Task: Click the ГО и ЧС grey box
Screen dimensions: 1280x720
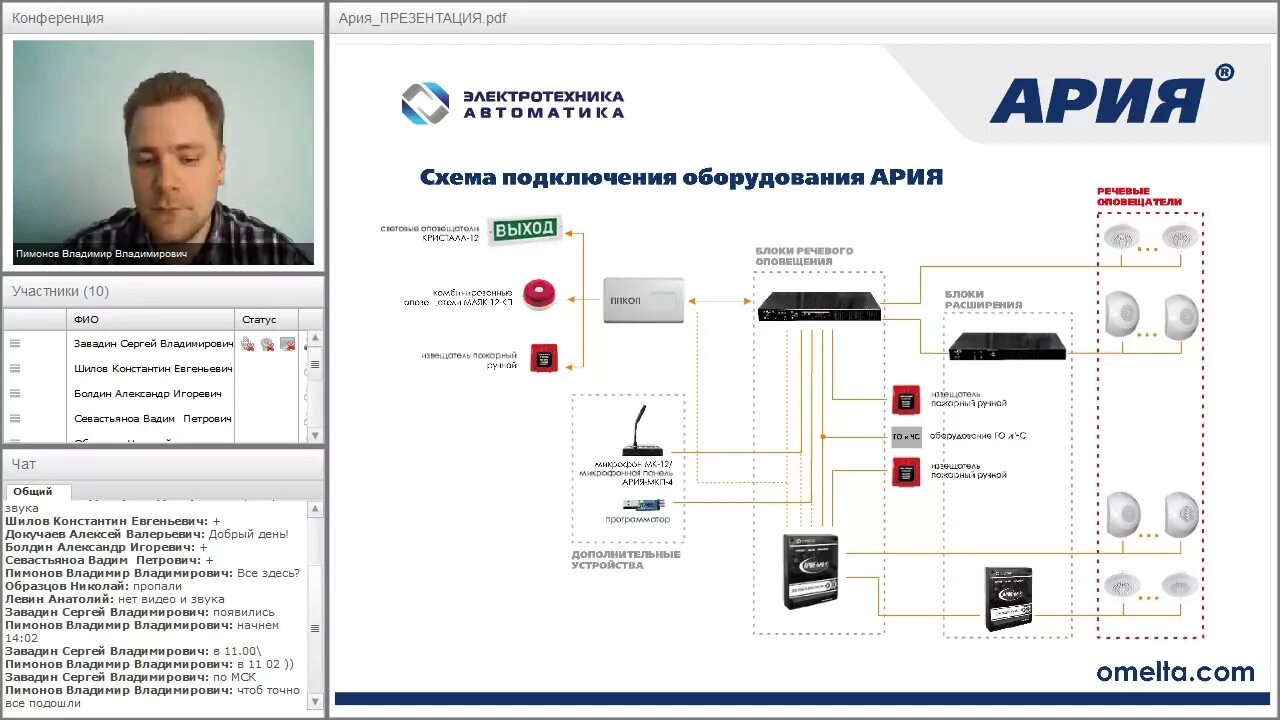Action: pos(906,435)
